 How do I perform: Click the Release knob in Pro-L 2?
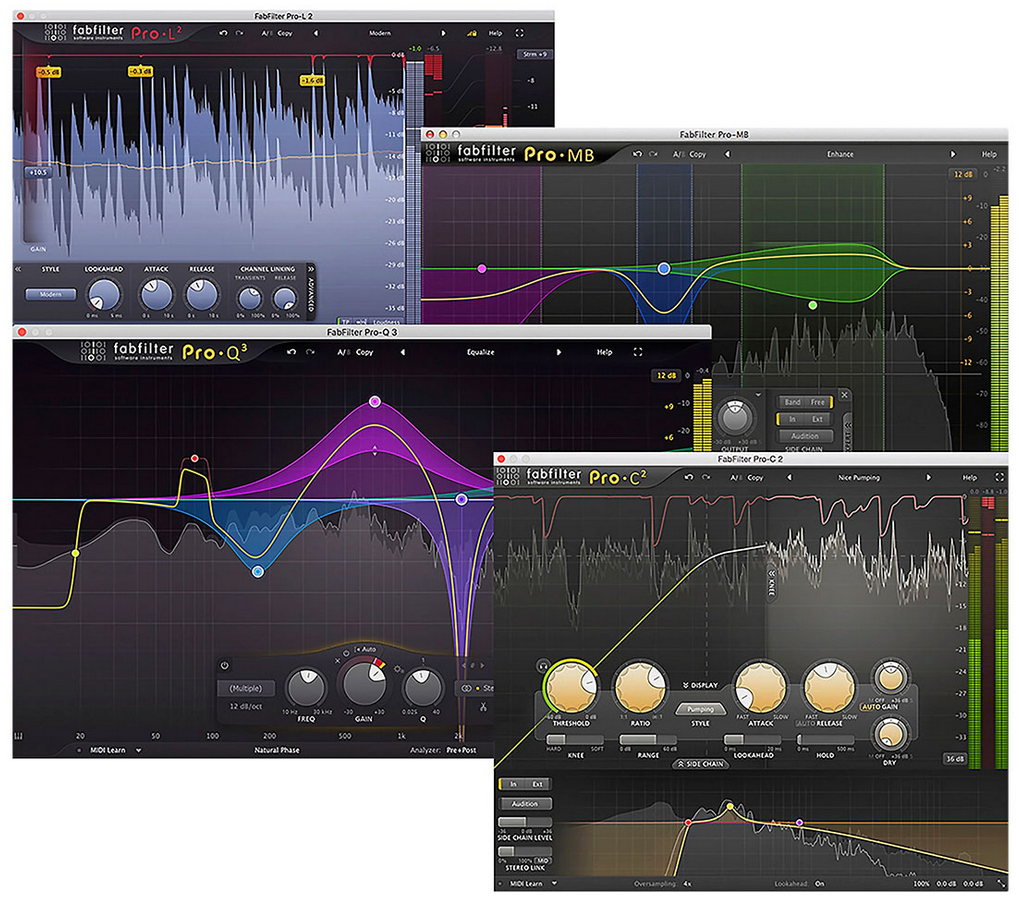[202, 294]
